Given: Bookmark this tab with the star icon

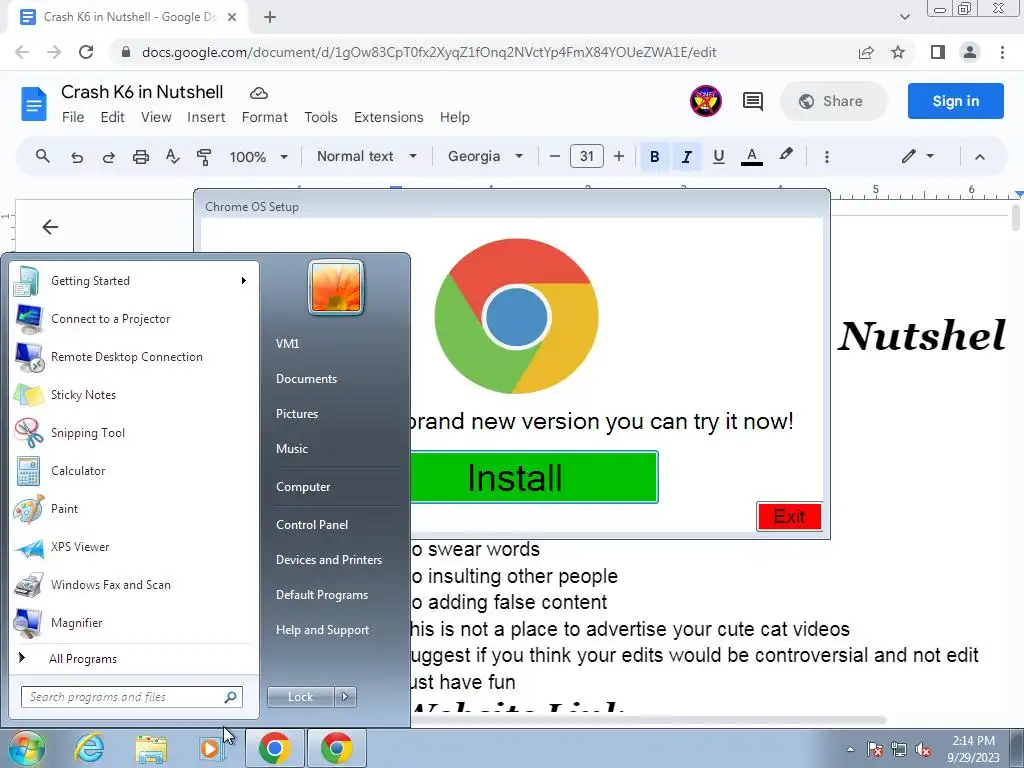Looking at the screenshot, I should click(x=898, y=52).
